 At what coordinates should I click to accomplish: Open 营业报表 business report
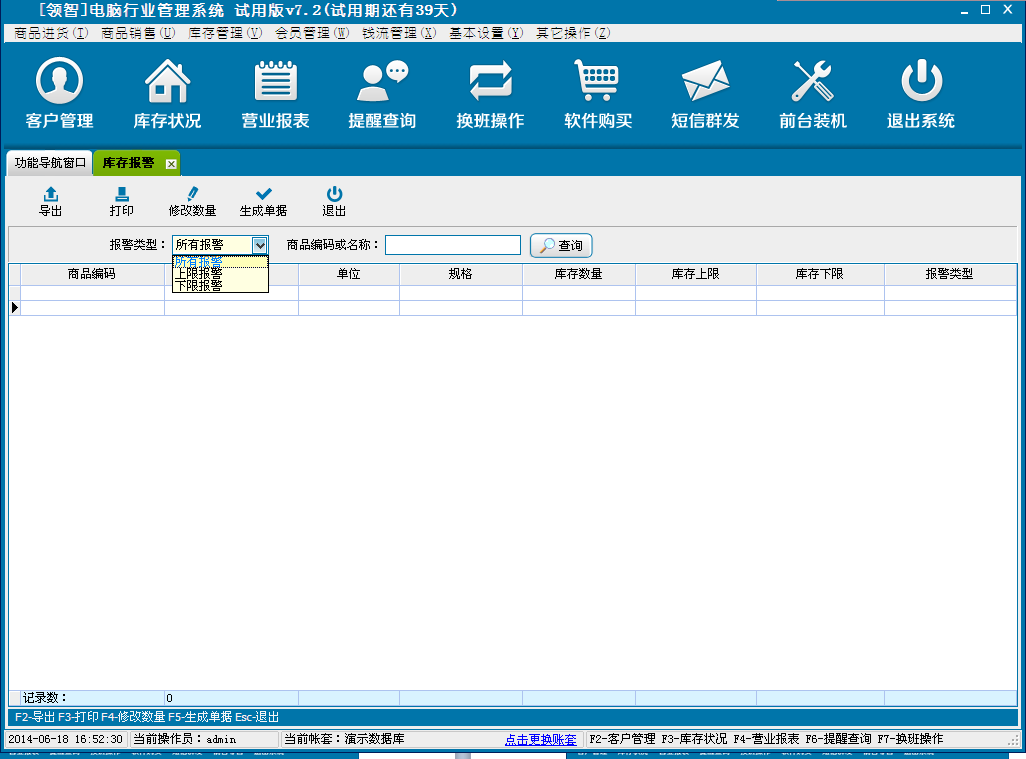[x=275, y=94]
